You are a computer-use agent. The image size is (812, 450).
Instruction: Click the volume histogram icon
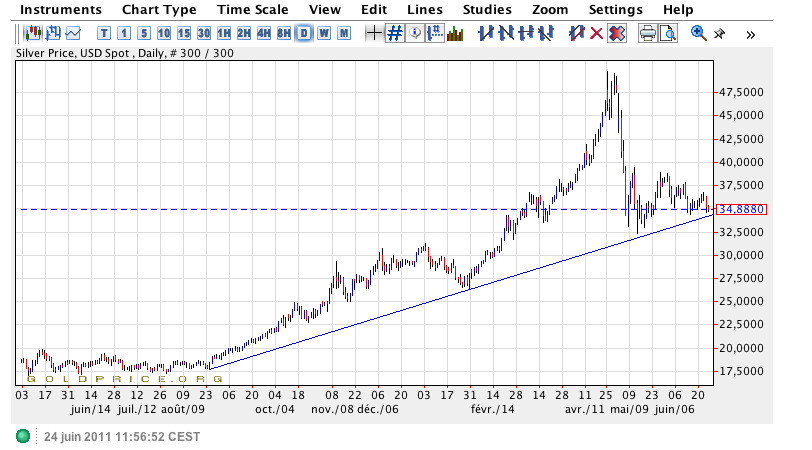(x=455, y=33)
